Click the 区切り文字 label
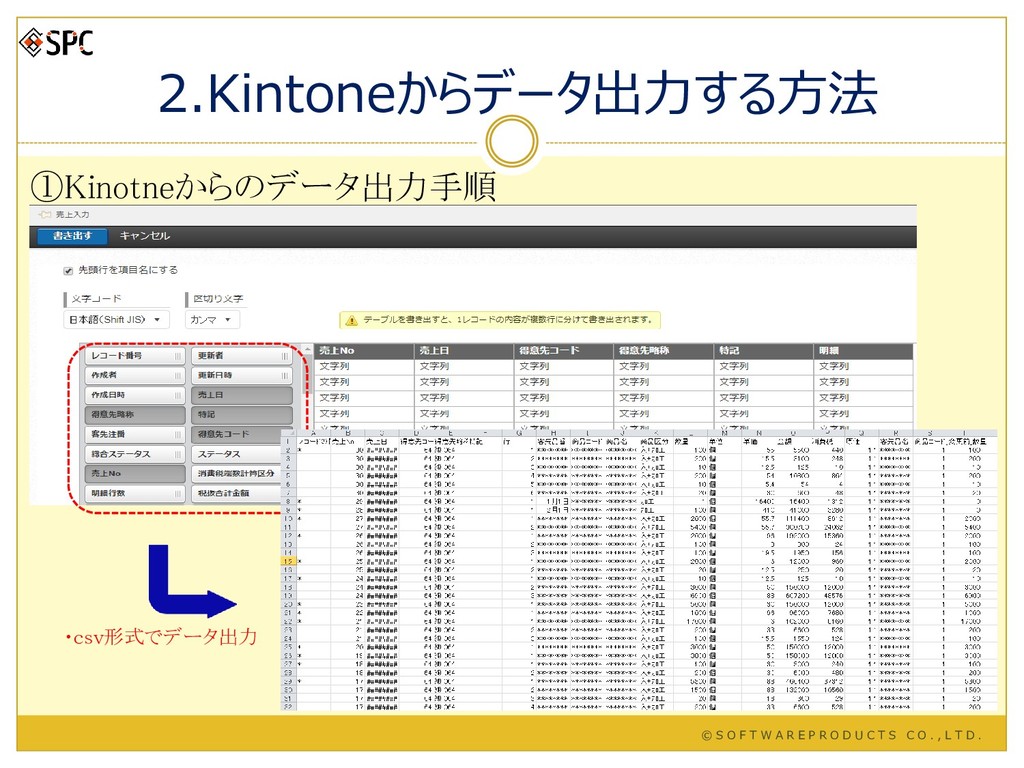The width and height of the screenshot is (1024, 768). pos(218,298)
